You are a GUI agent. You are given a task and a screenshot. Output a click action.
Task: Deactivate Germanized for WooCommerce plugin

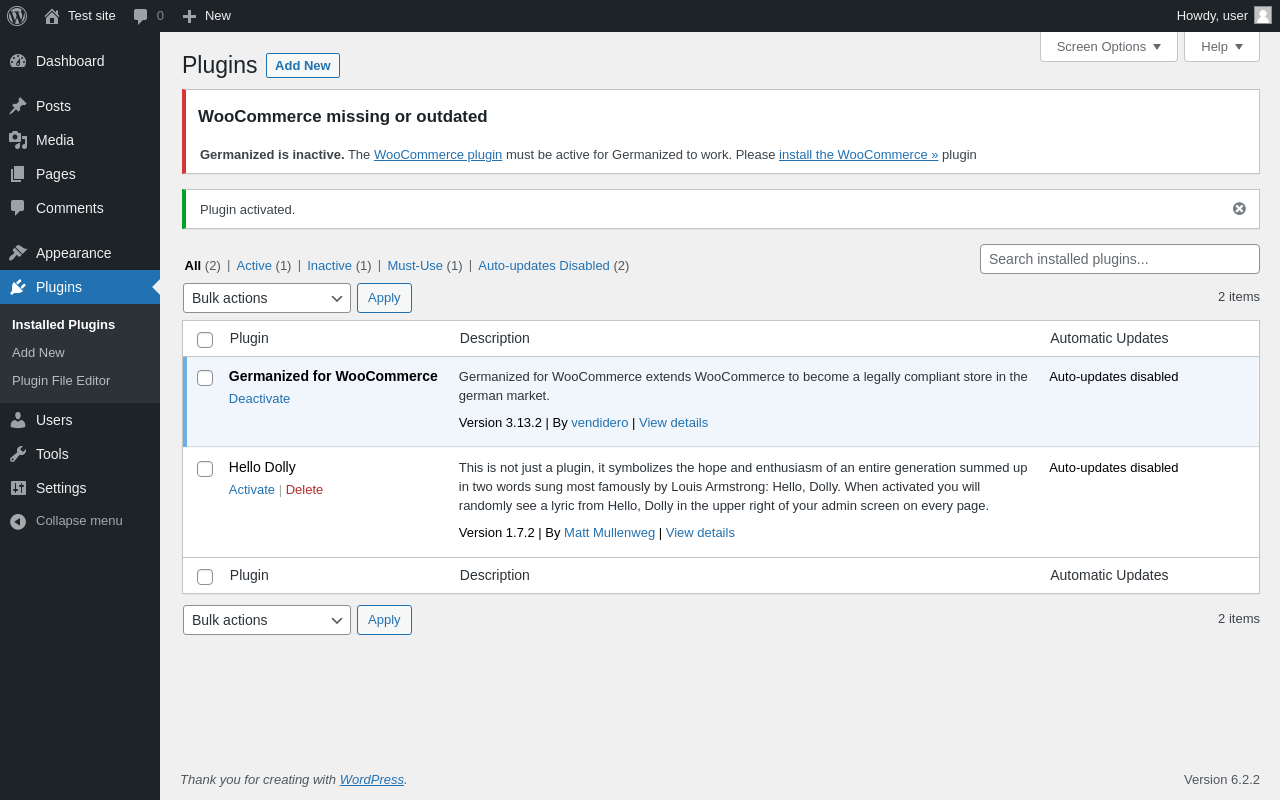coord(259,399)
